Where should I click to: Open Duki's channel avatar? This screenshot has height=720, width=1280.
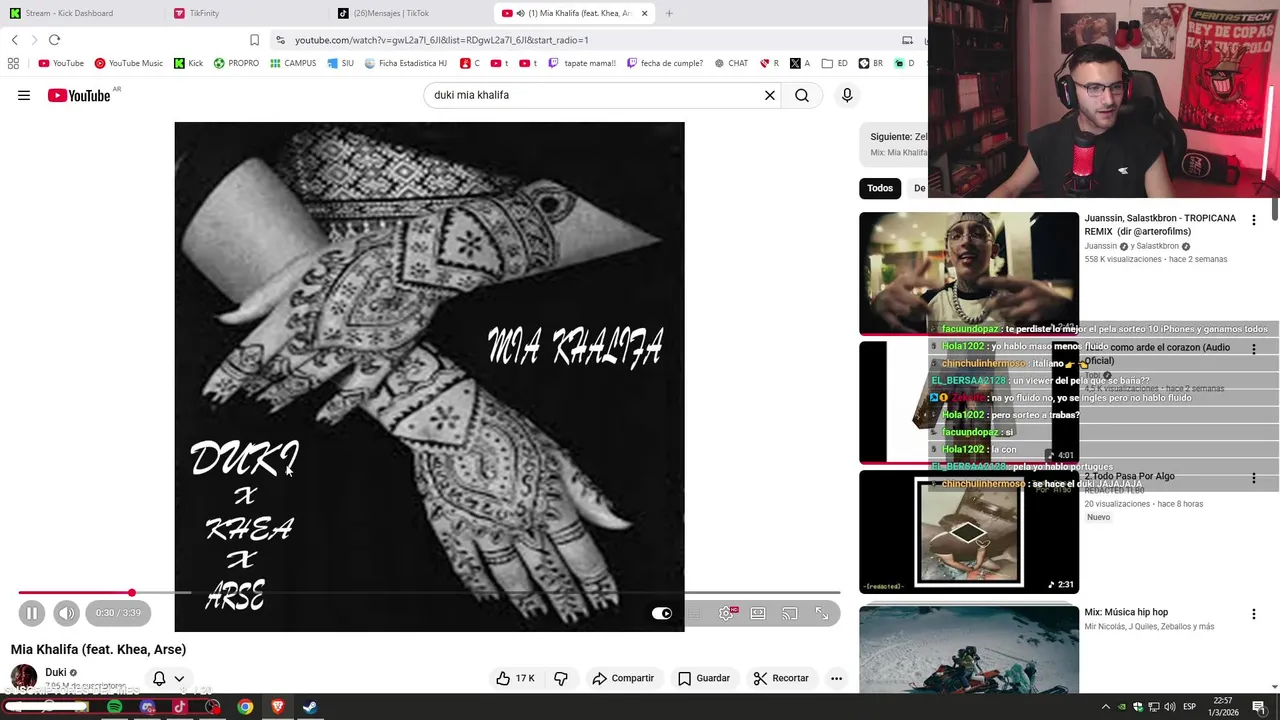coord(24,677)
